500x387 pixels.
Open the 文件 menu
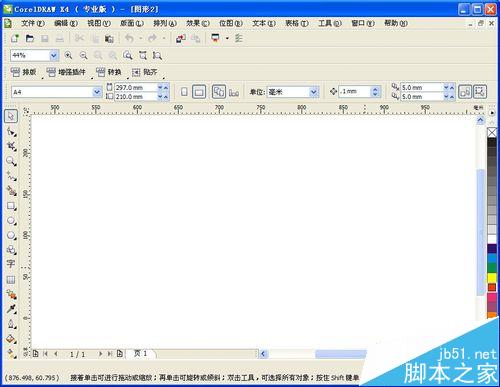33,23
